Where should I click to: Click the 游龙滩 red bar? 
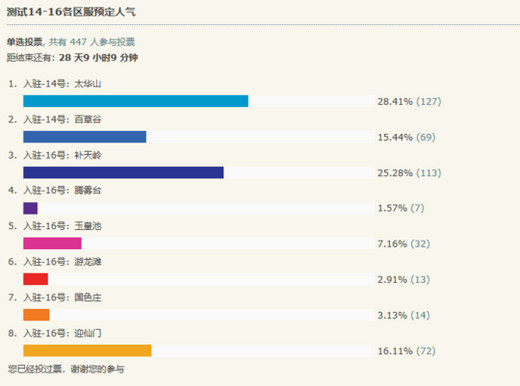click(x=36, y=279)
